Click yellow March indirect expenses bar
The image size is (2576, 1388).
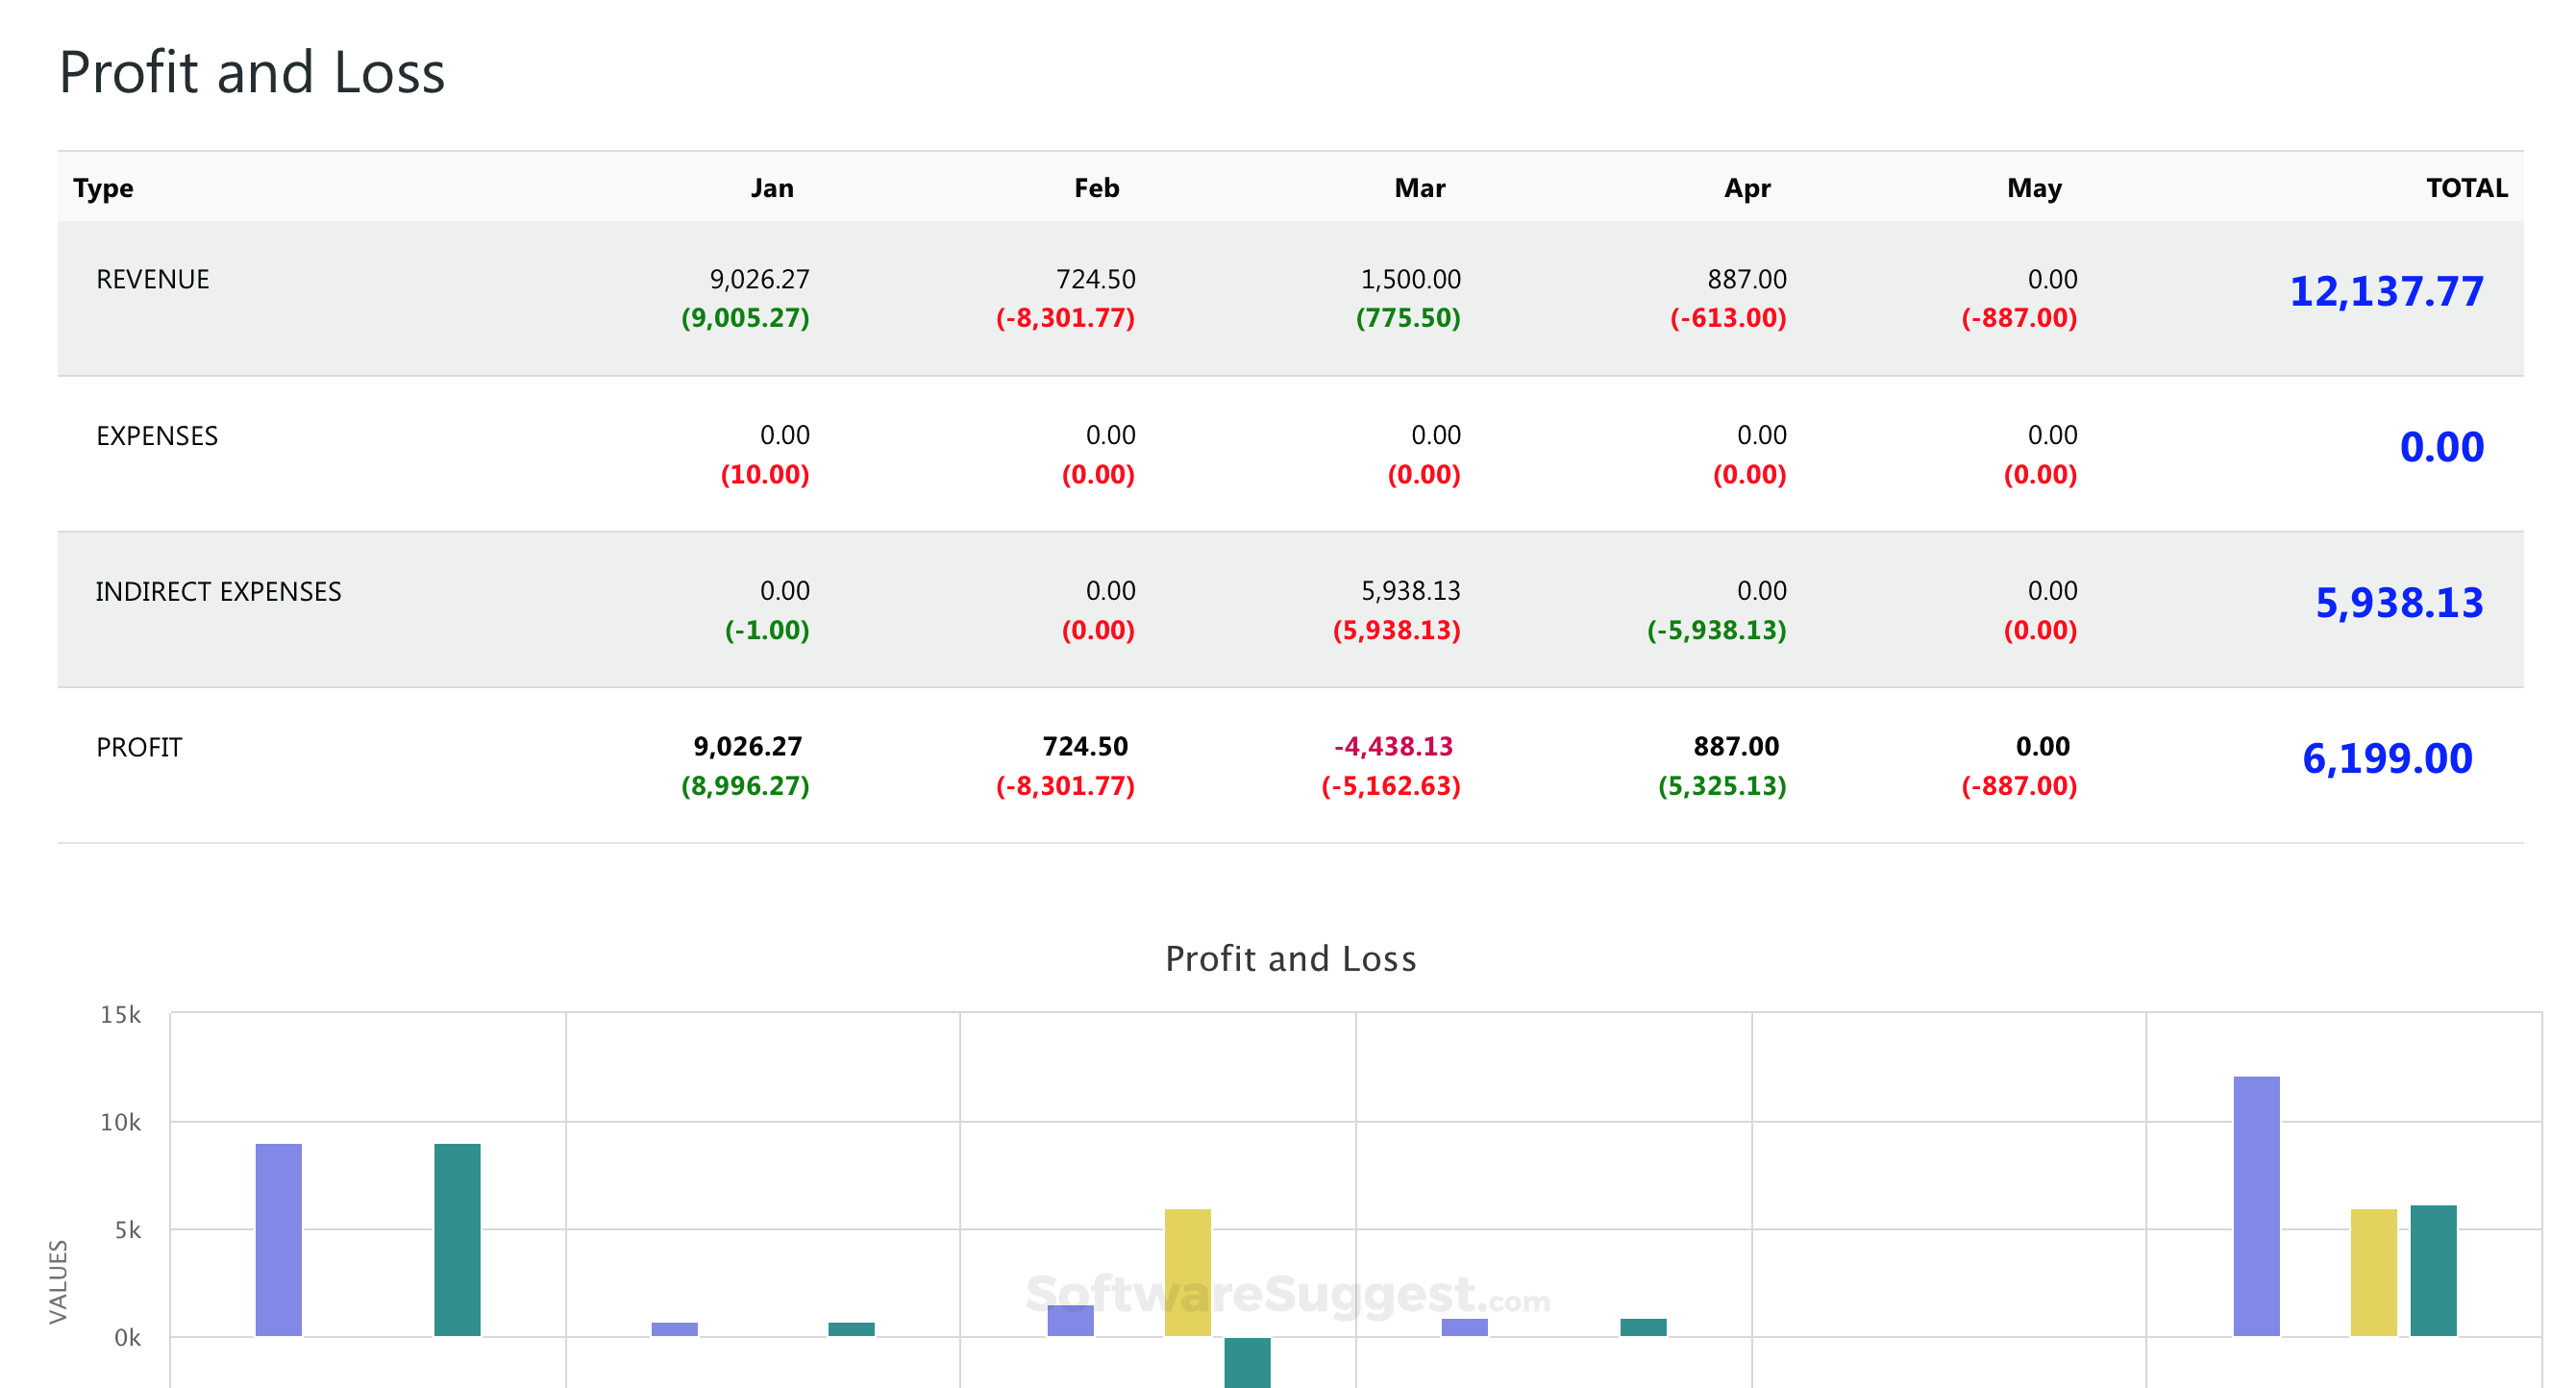[x=1187, y=1272]
